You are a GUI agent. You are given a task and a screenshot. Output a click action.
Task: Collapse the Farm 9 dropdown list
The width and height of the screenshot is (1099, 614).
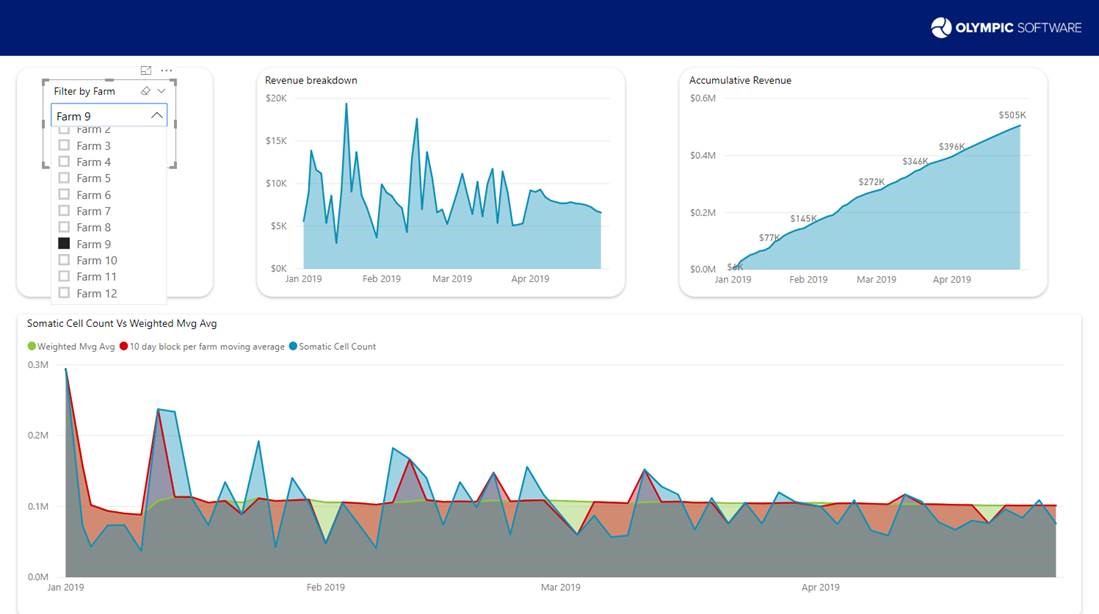pyautogui.click(x=156, y=116)
